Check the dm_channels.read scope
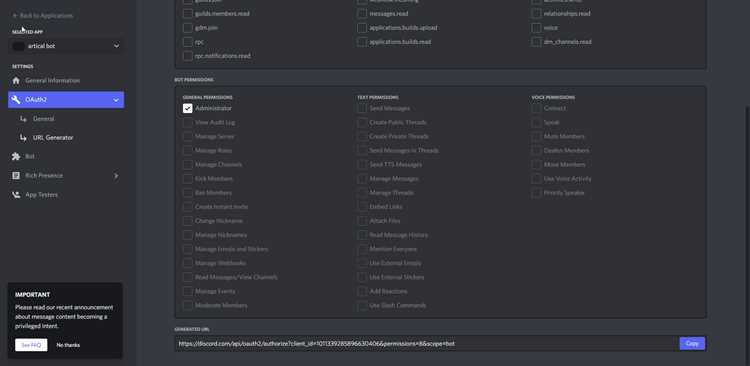The width and height of the screenshot is (750, 366). click(x=537, y=42)
